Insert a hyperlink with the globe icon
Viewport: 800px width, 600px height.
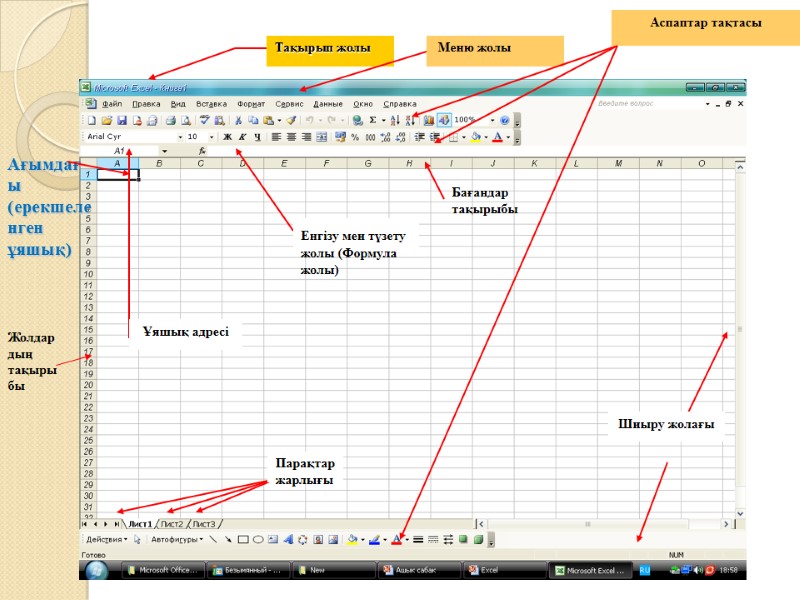(x=358, y=120)
